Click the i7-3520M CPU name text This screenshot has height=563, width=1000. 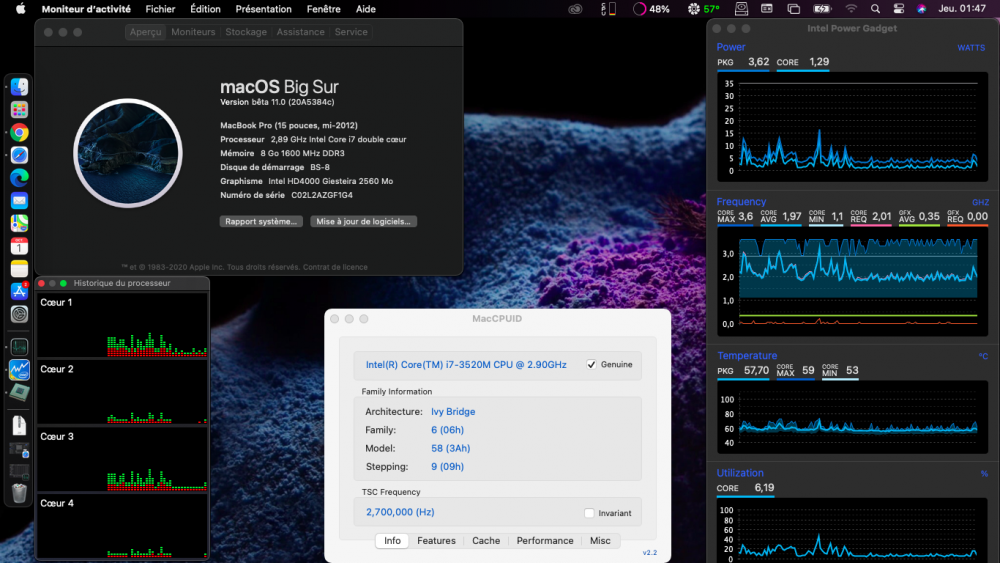coord(466,365)
